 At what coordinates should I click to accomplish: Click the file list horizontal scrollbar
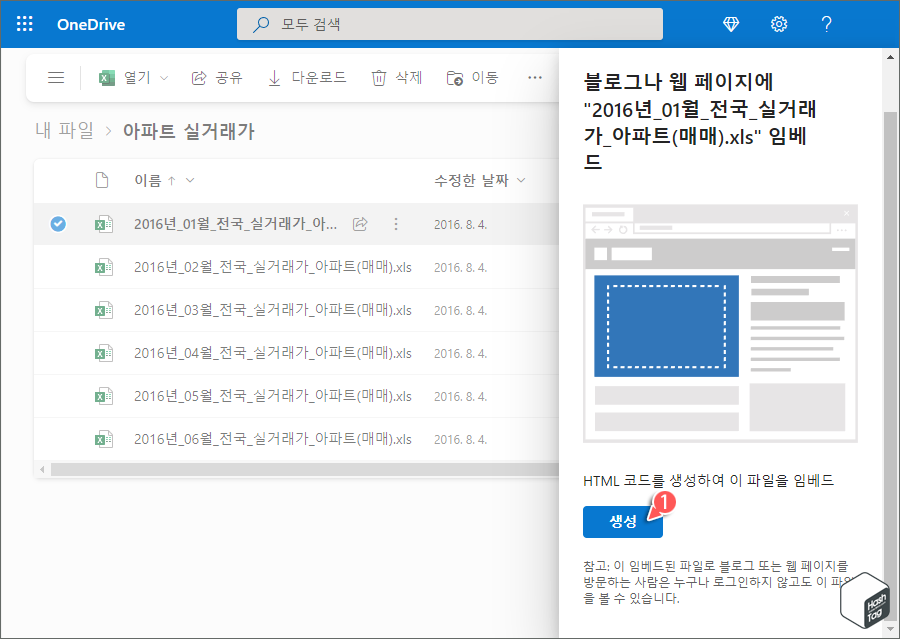click(305, 470)
